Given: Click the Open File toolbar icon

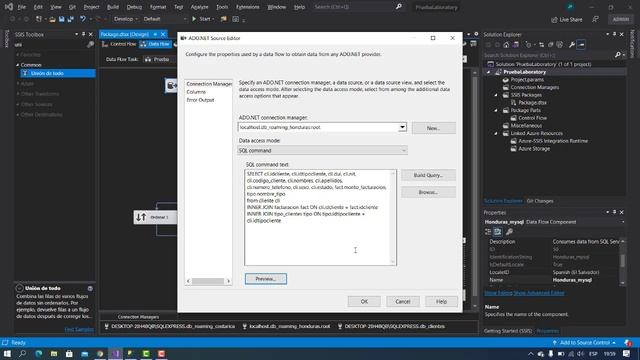Looking at the screenshot, I should click(x=52, y=19).
